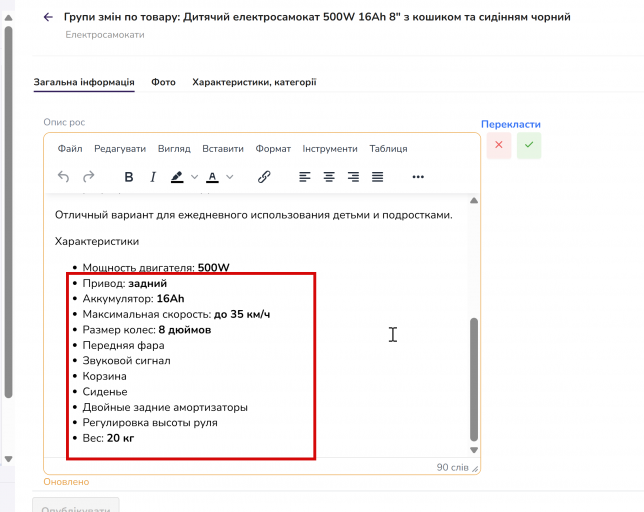
Task: Reject changes with the red X button
Action: pyautogui.click(x=499, y=145)
